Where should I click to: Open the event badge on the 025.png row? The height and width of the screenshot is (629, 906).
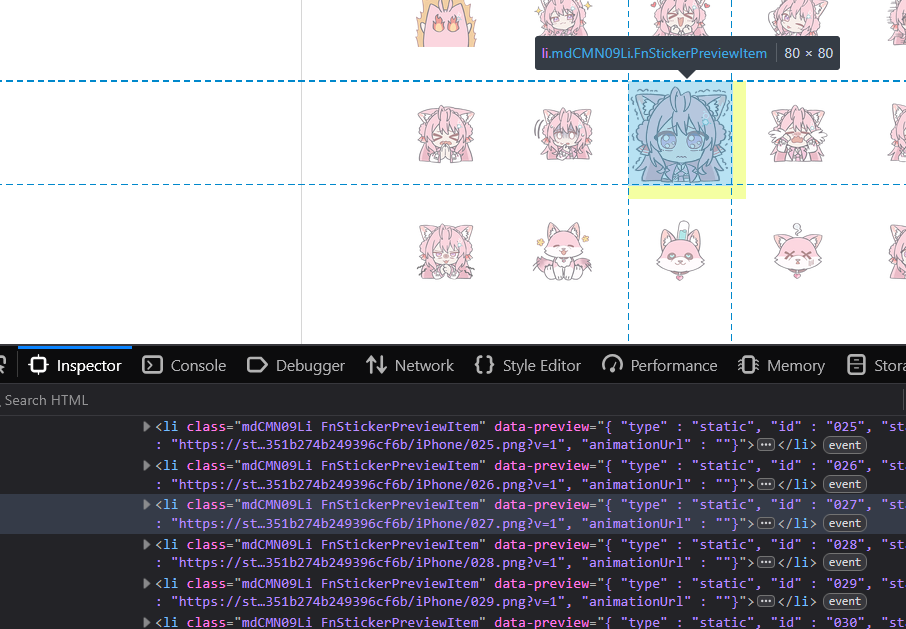pyautogui.click(x=845, y=445)
